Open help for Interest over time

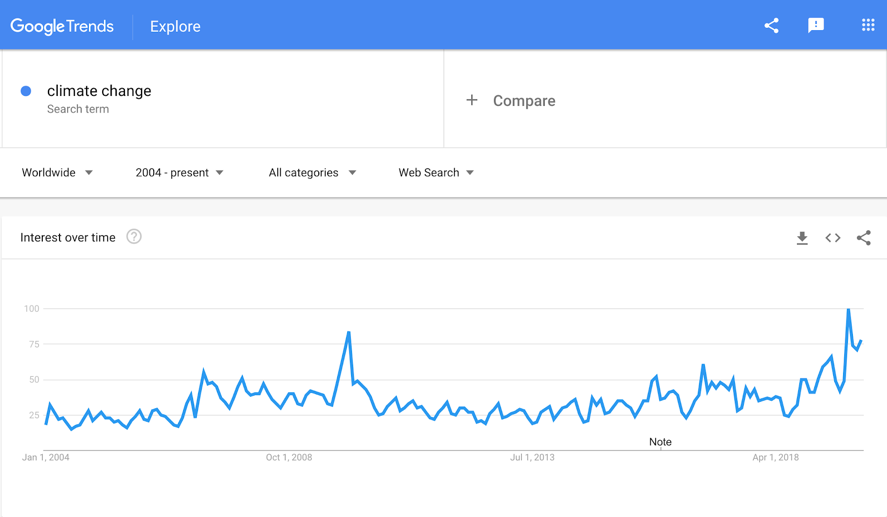[x=134, y=237]
